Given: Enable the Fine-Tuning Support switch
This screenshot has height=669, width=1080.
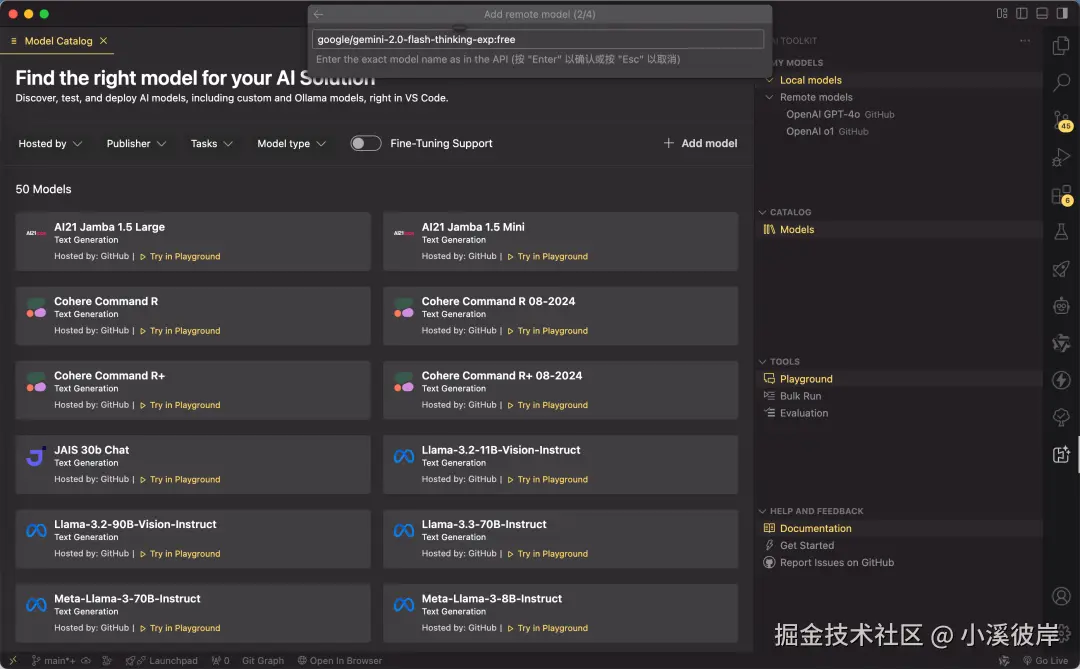Looking at the screenshot, I should click(x=365, y=143).
